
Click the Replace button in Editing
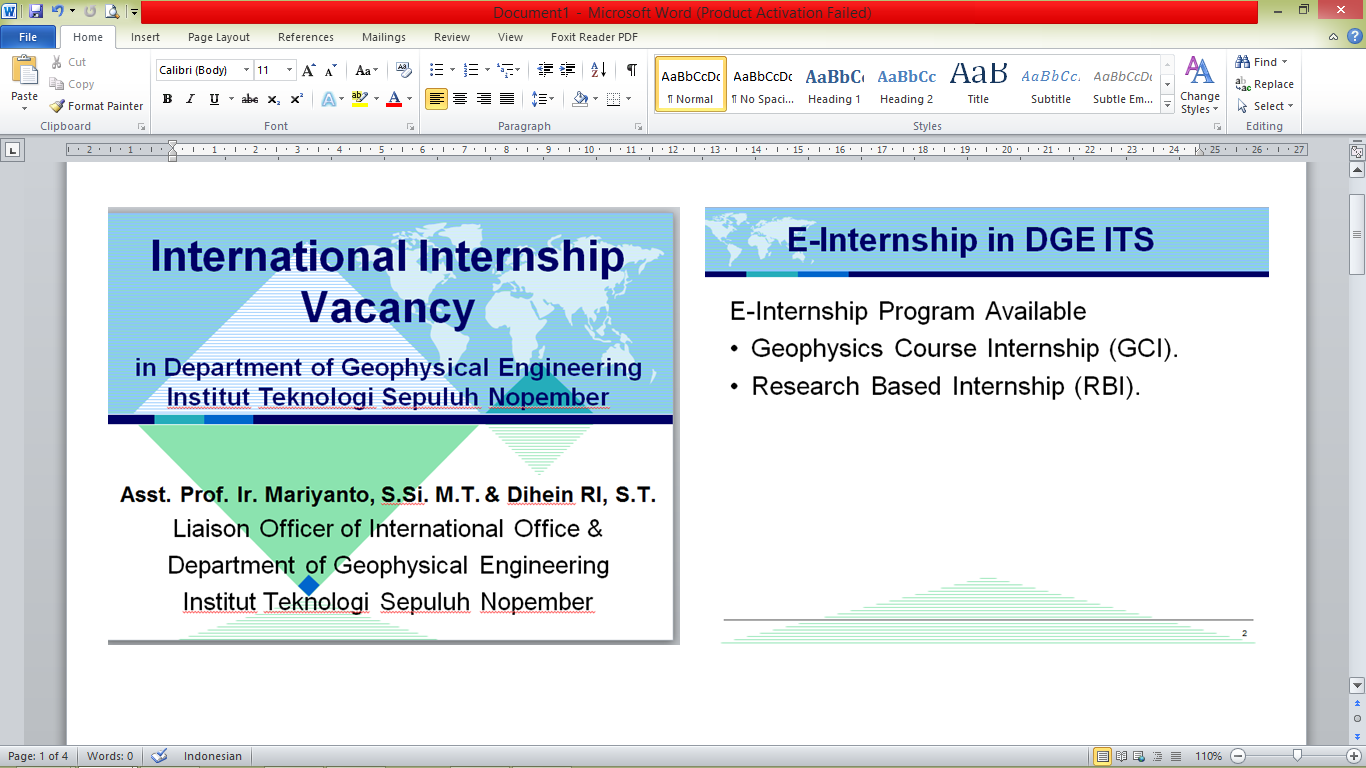1265,84
